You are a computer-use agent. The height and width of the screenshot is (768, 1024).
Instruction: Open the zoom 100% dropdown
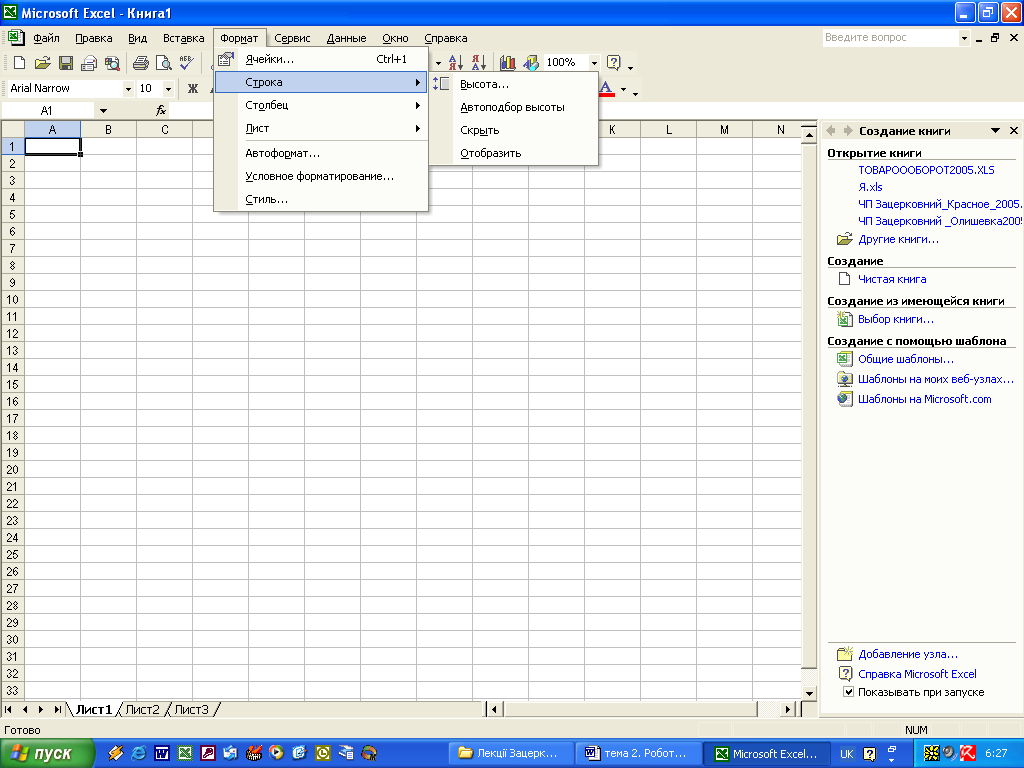click(594, 63)
